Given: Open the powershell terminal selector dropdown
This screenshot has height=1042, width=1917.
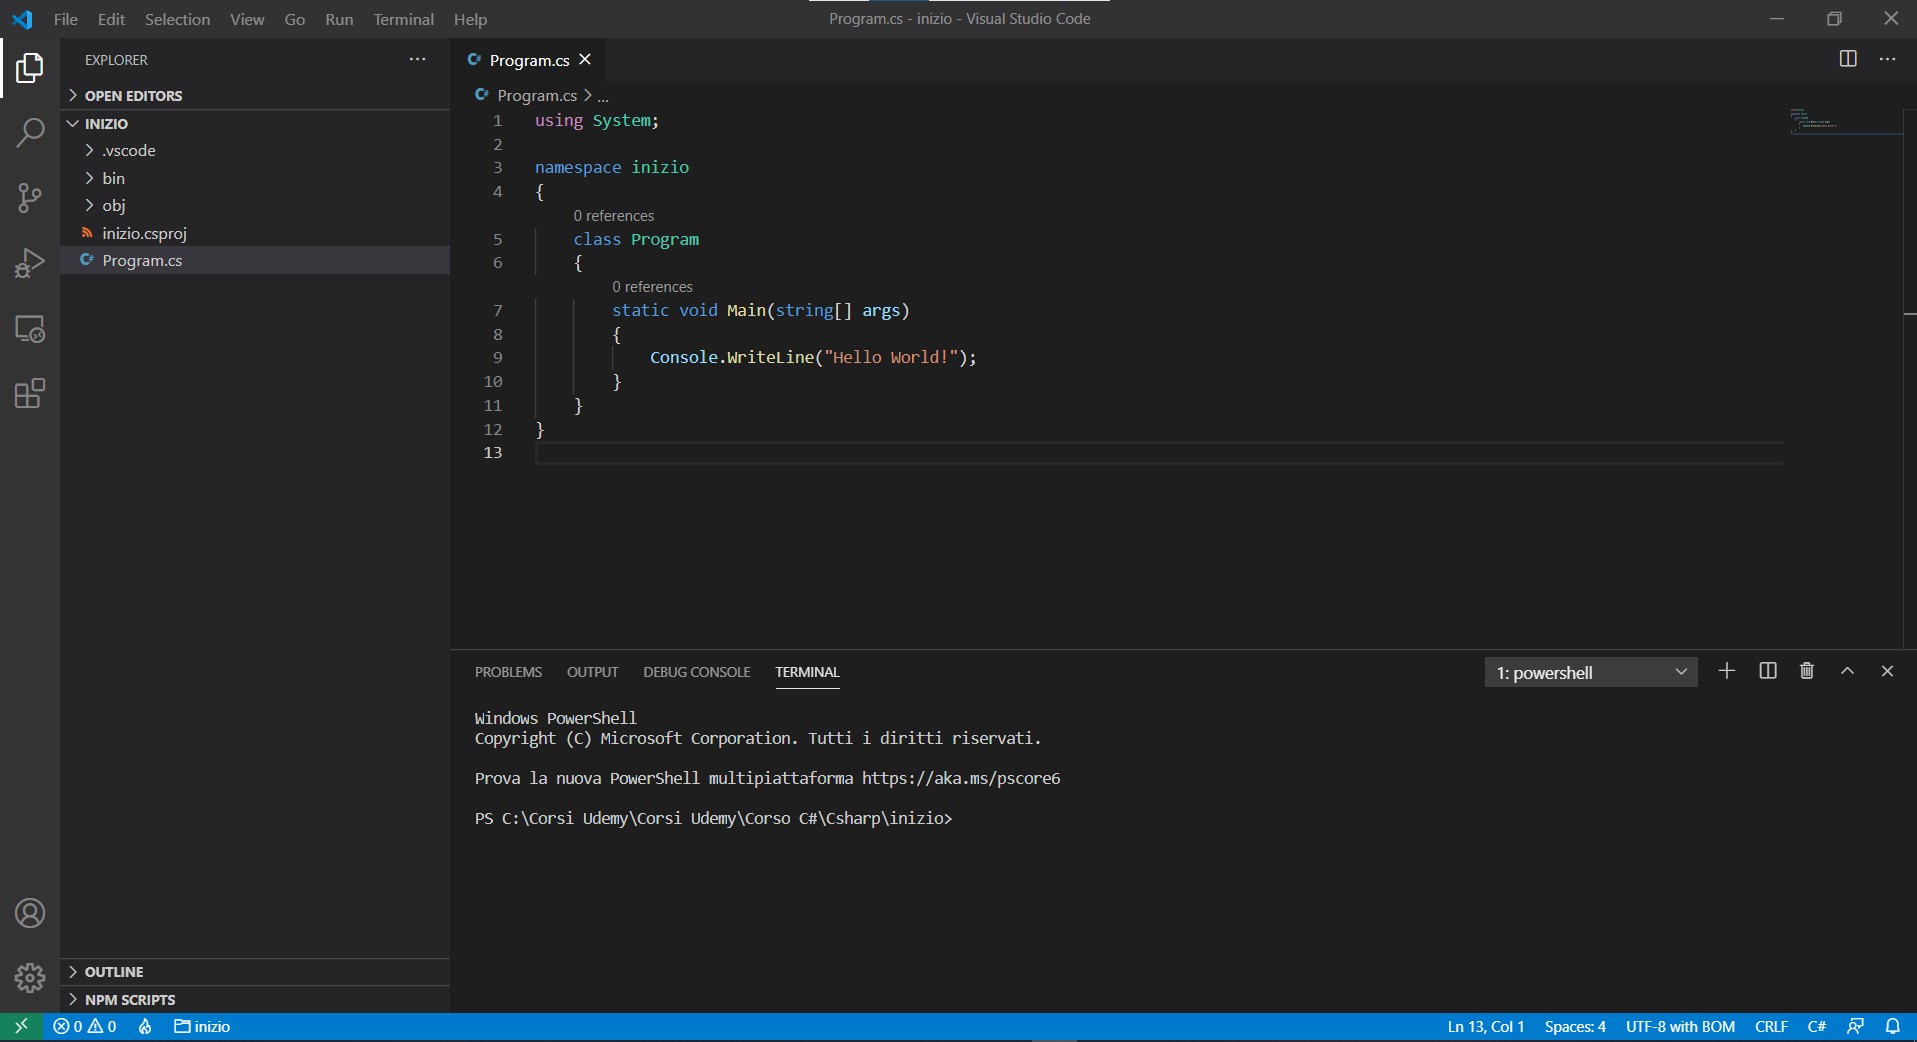Looking at the screenshot, I should click(x=1590, y=673).
